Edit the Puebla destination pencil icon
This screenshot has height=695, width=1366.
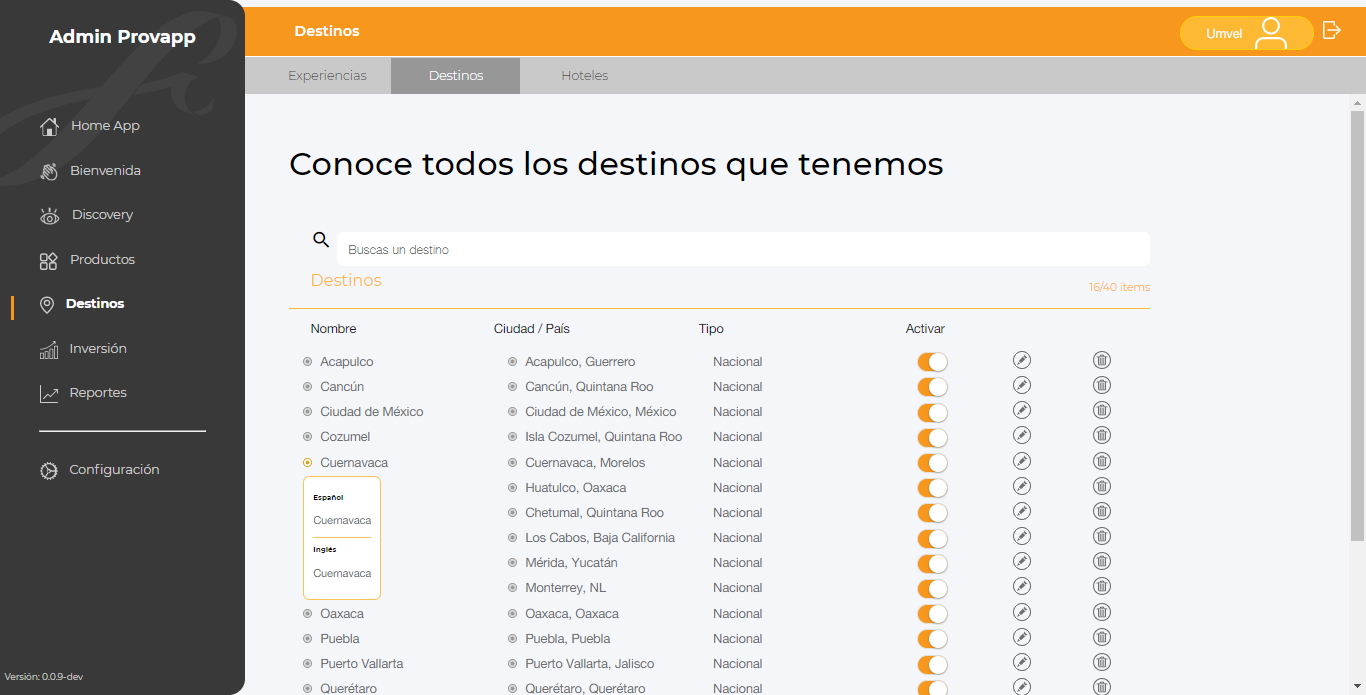pyautogui.click(x=1021, y=637)
